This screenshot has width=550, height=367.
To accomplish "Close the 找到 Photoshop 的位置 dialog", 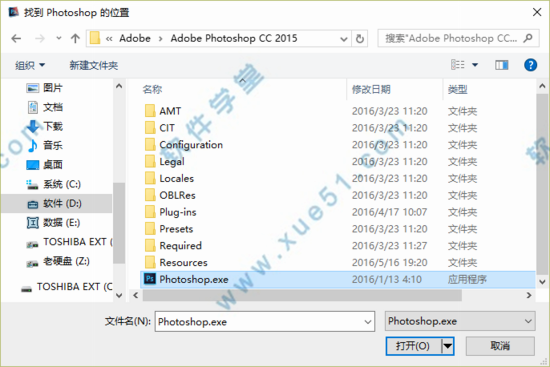I will (x=537, y=12).
